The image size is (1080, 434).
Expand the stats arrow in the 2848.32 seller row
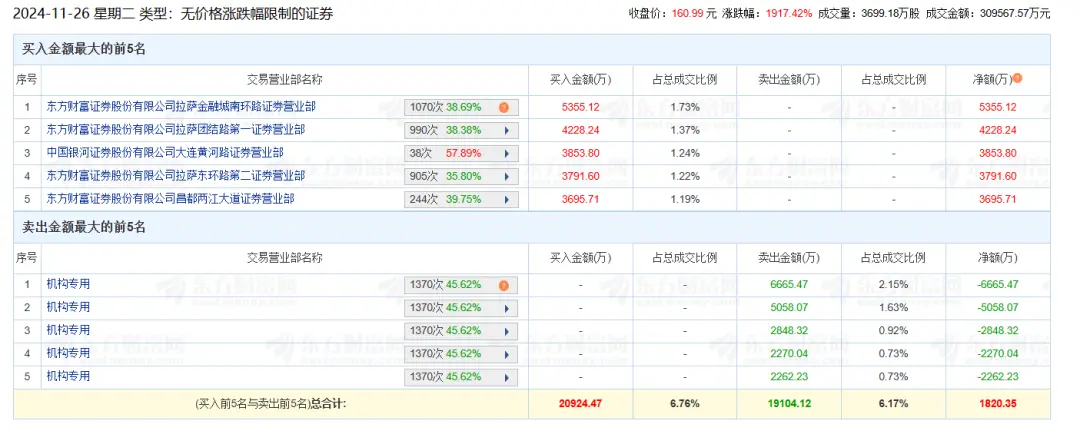[506, 331]
